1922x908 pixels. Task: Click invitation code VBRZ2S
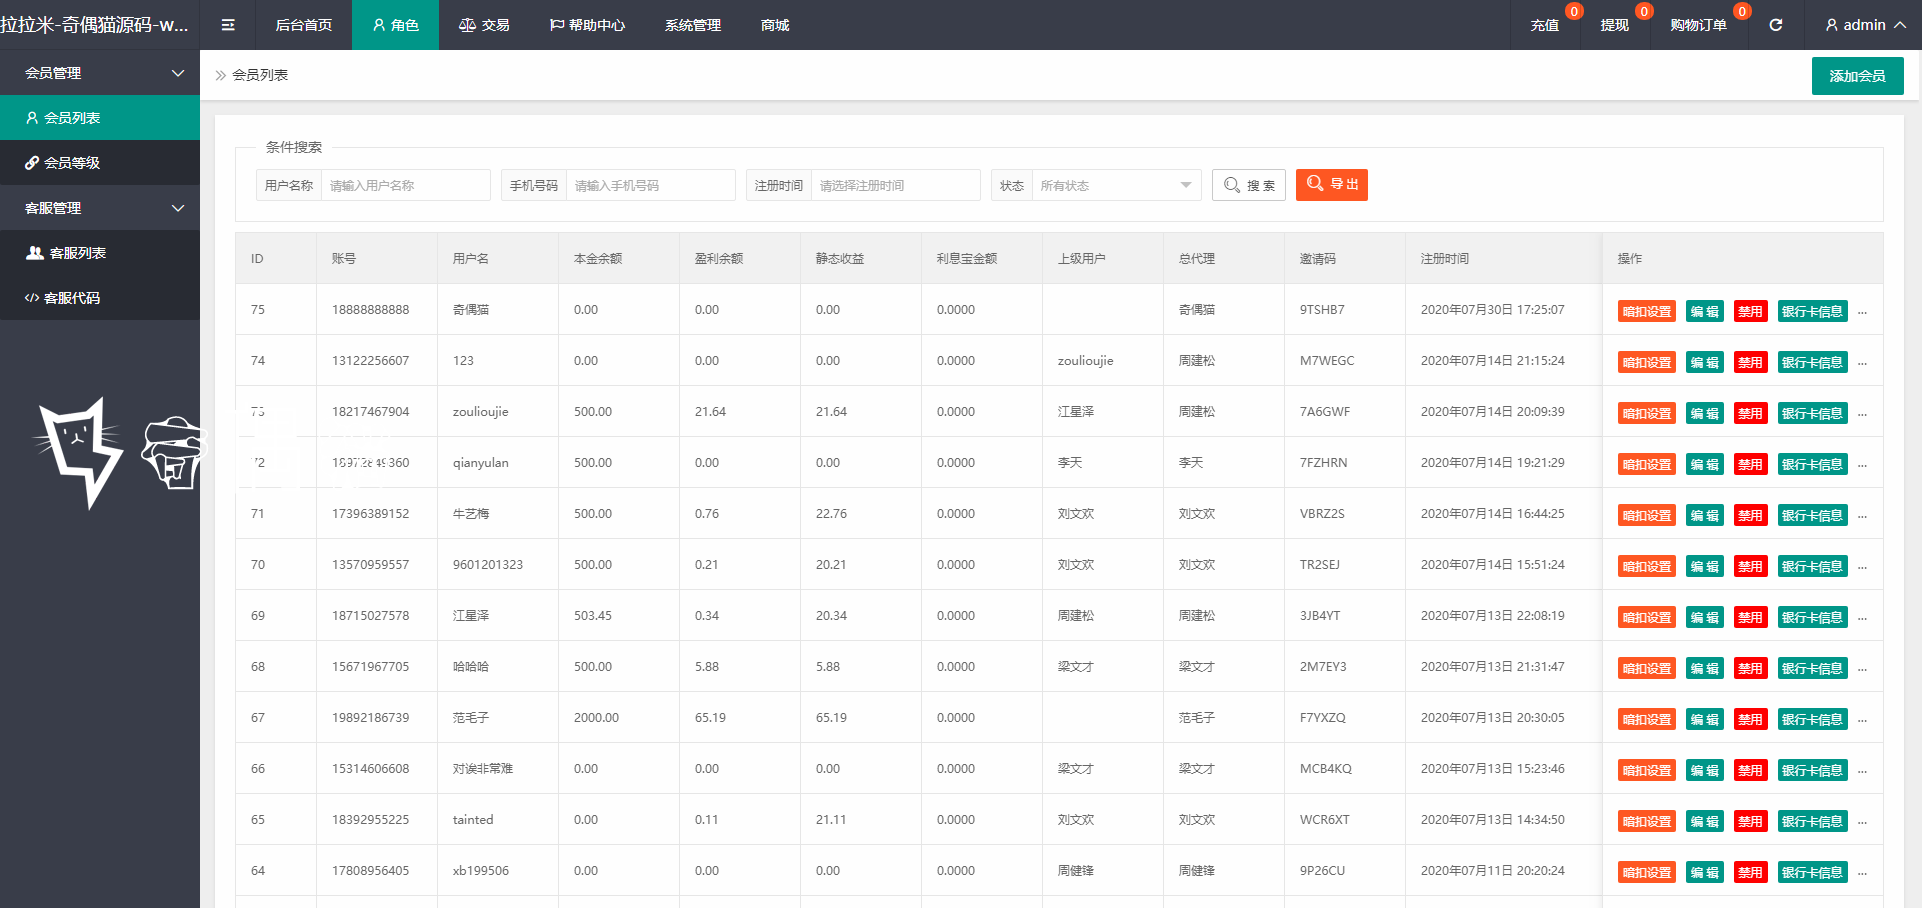pyautogui.click(x=1322, y=514)
